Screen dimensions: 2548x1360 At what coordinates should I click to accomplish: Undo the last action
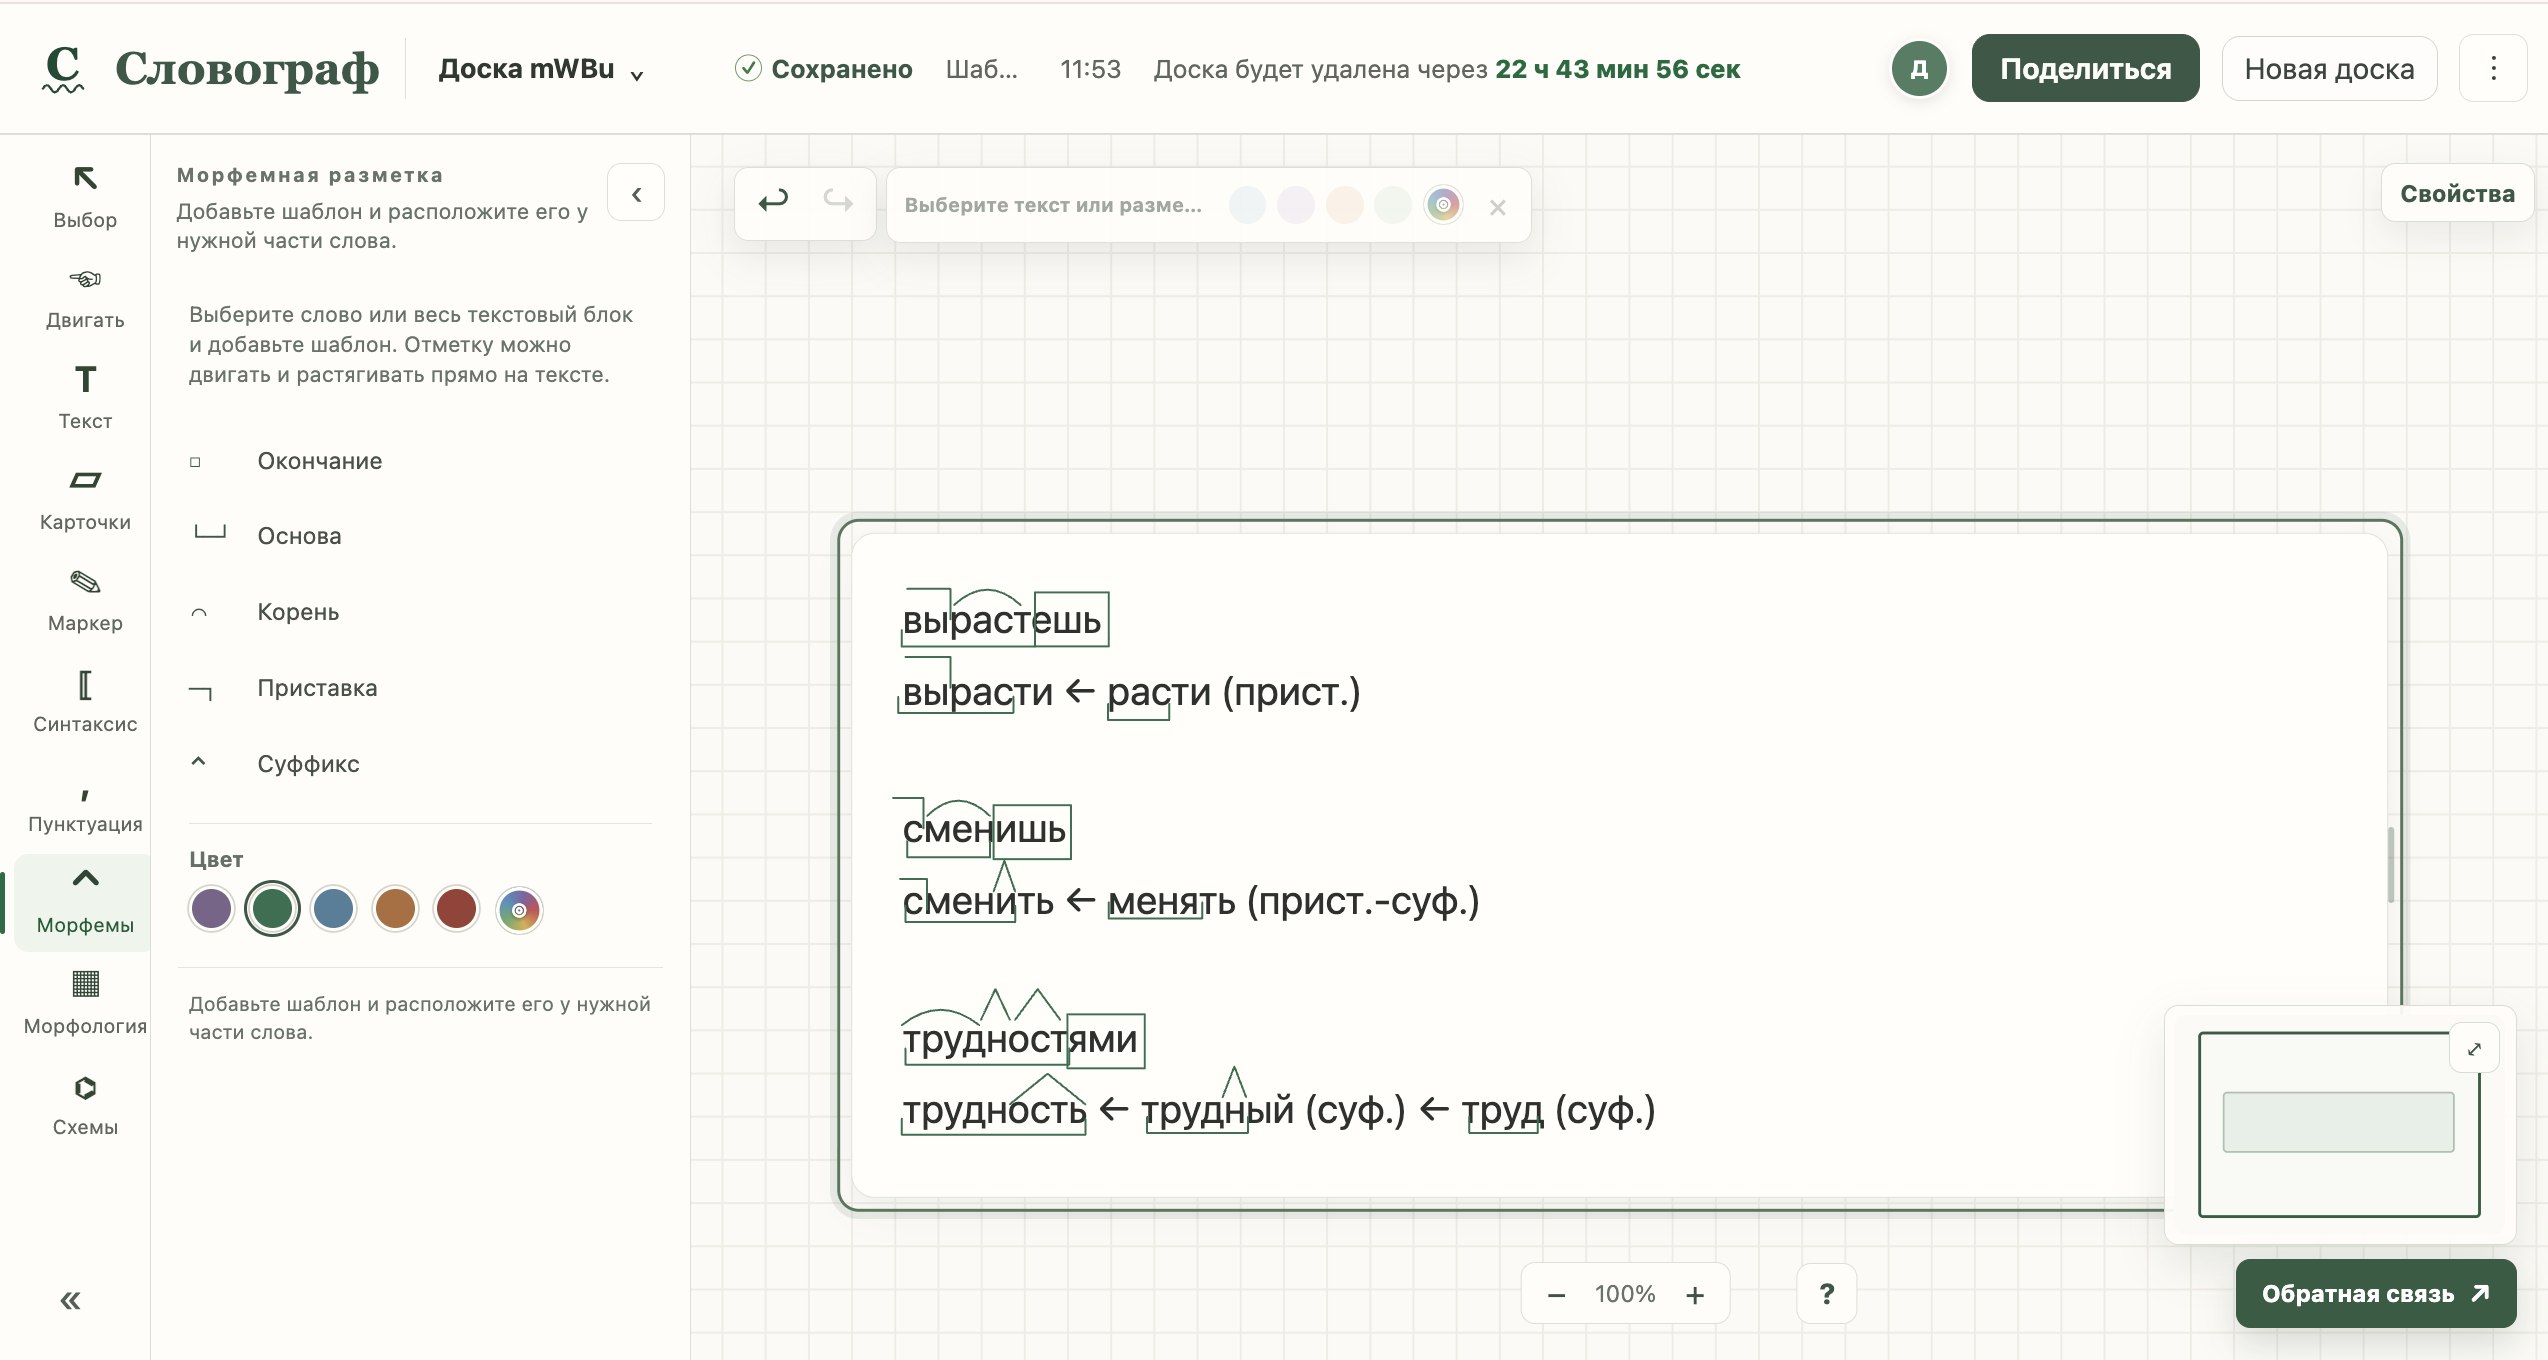point(773,203)
